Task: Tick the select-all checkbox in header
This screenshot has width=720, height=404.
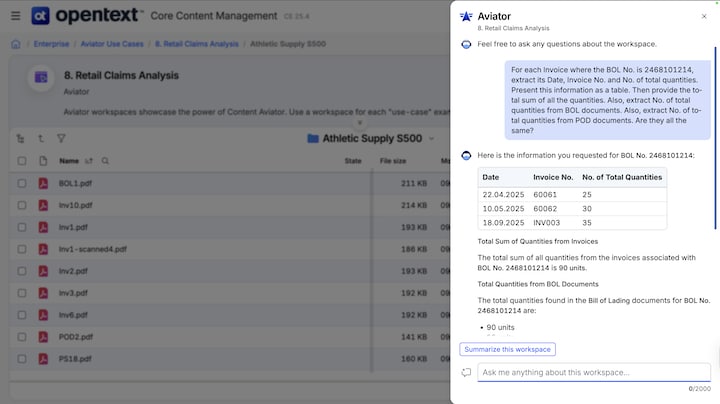Action: [x=22, y=161]
